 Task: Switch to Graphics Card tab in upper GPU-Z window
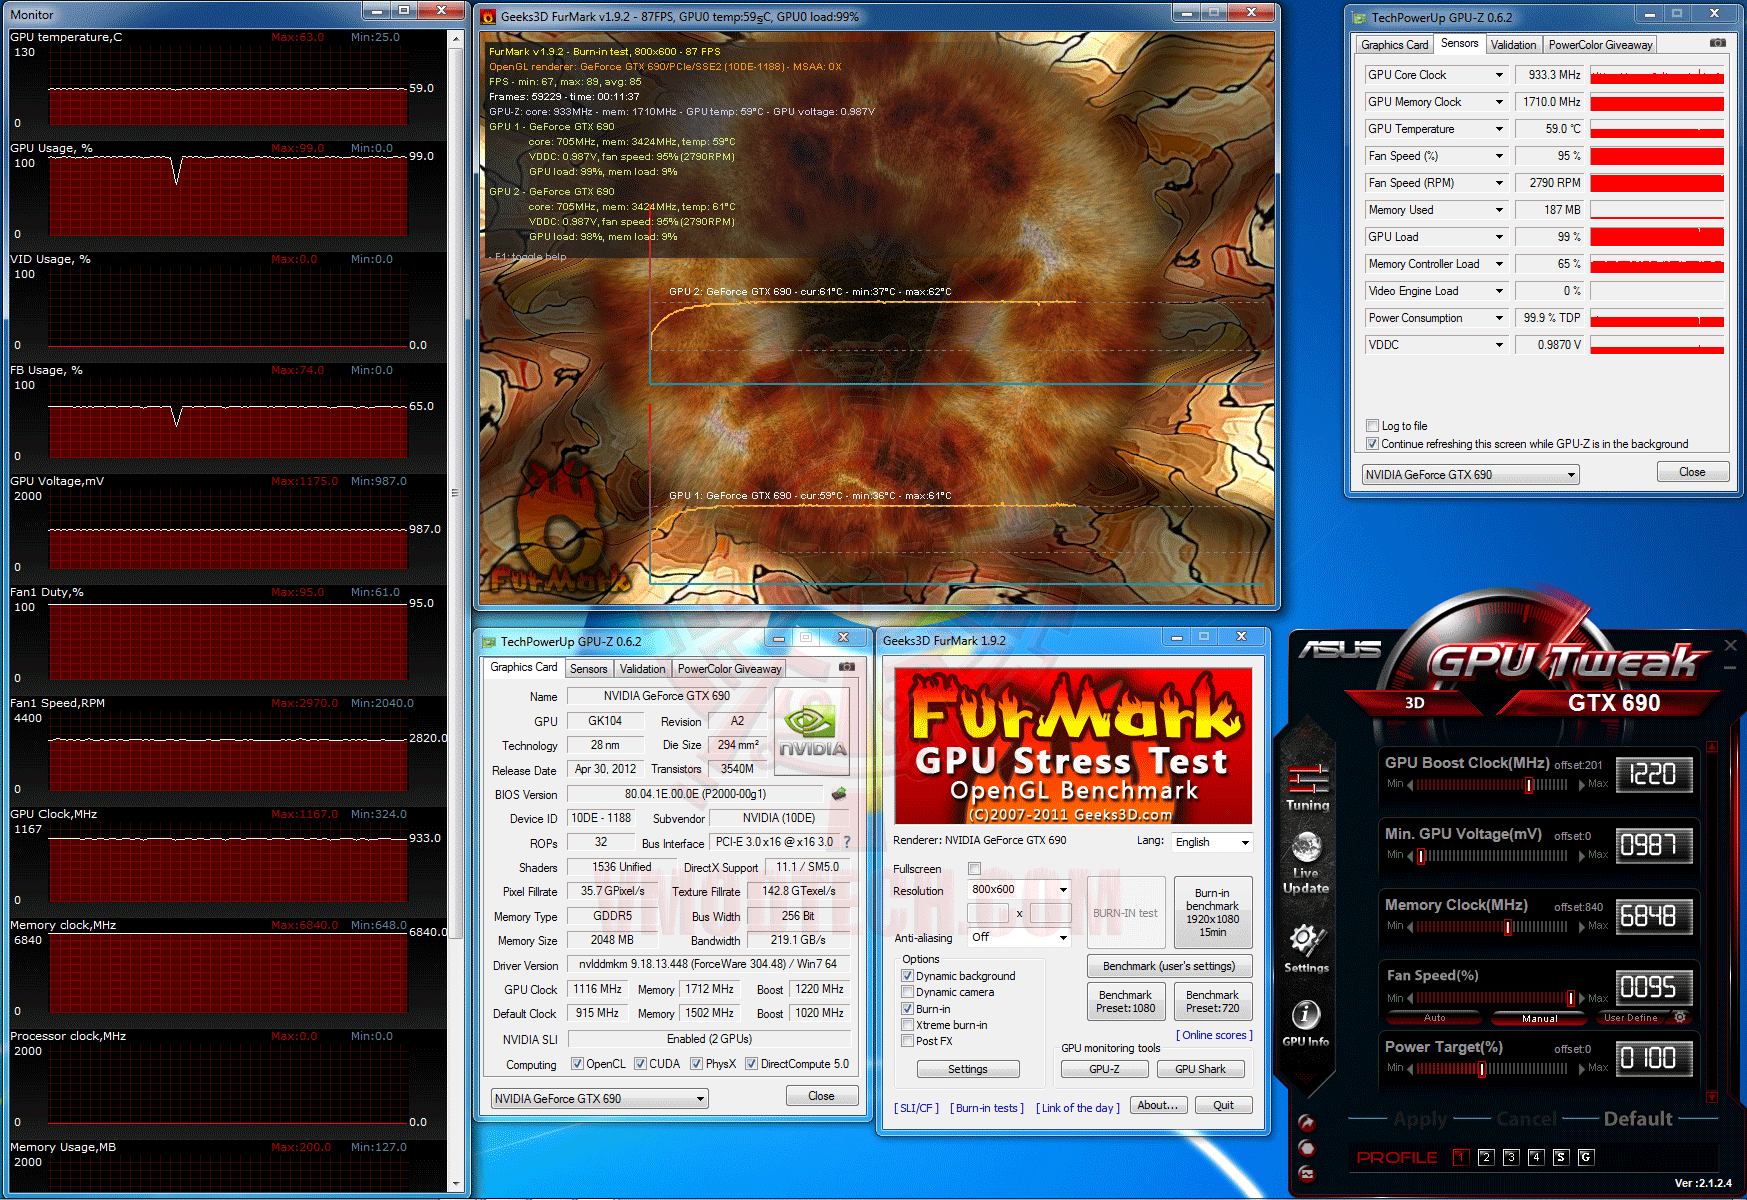click(x=1394, y=45)
